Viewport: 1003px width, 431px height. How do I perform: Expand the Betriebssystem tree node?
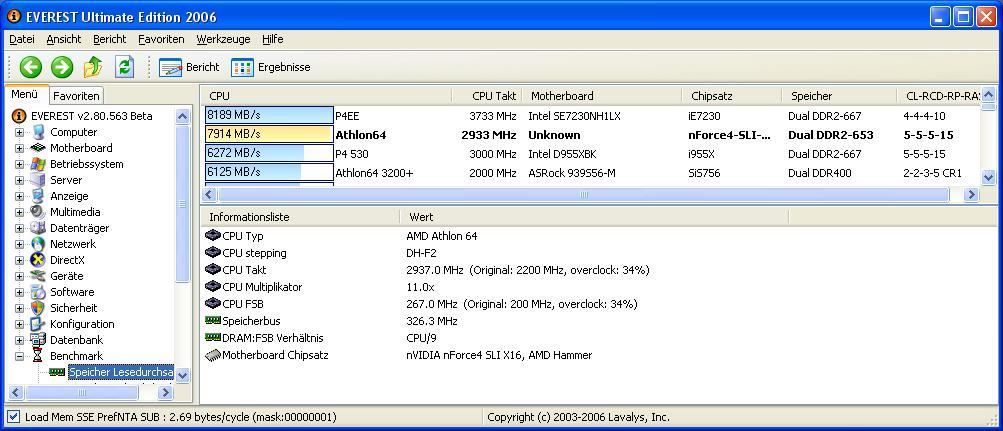(x=19, y=164)
